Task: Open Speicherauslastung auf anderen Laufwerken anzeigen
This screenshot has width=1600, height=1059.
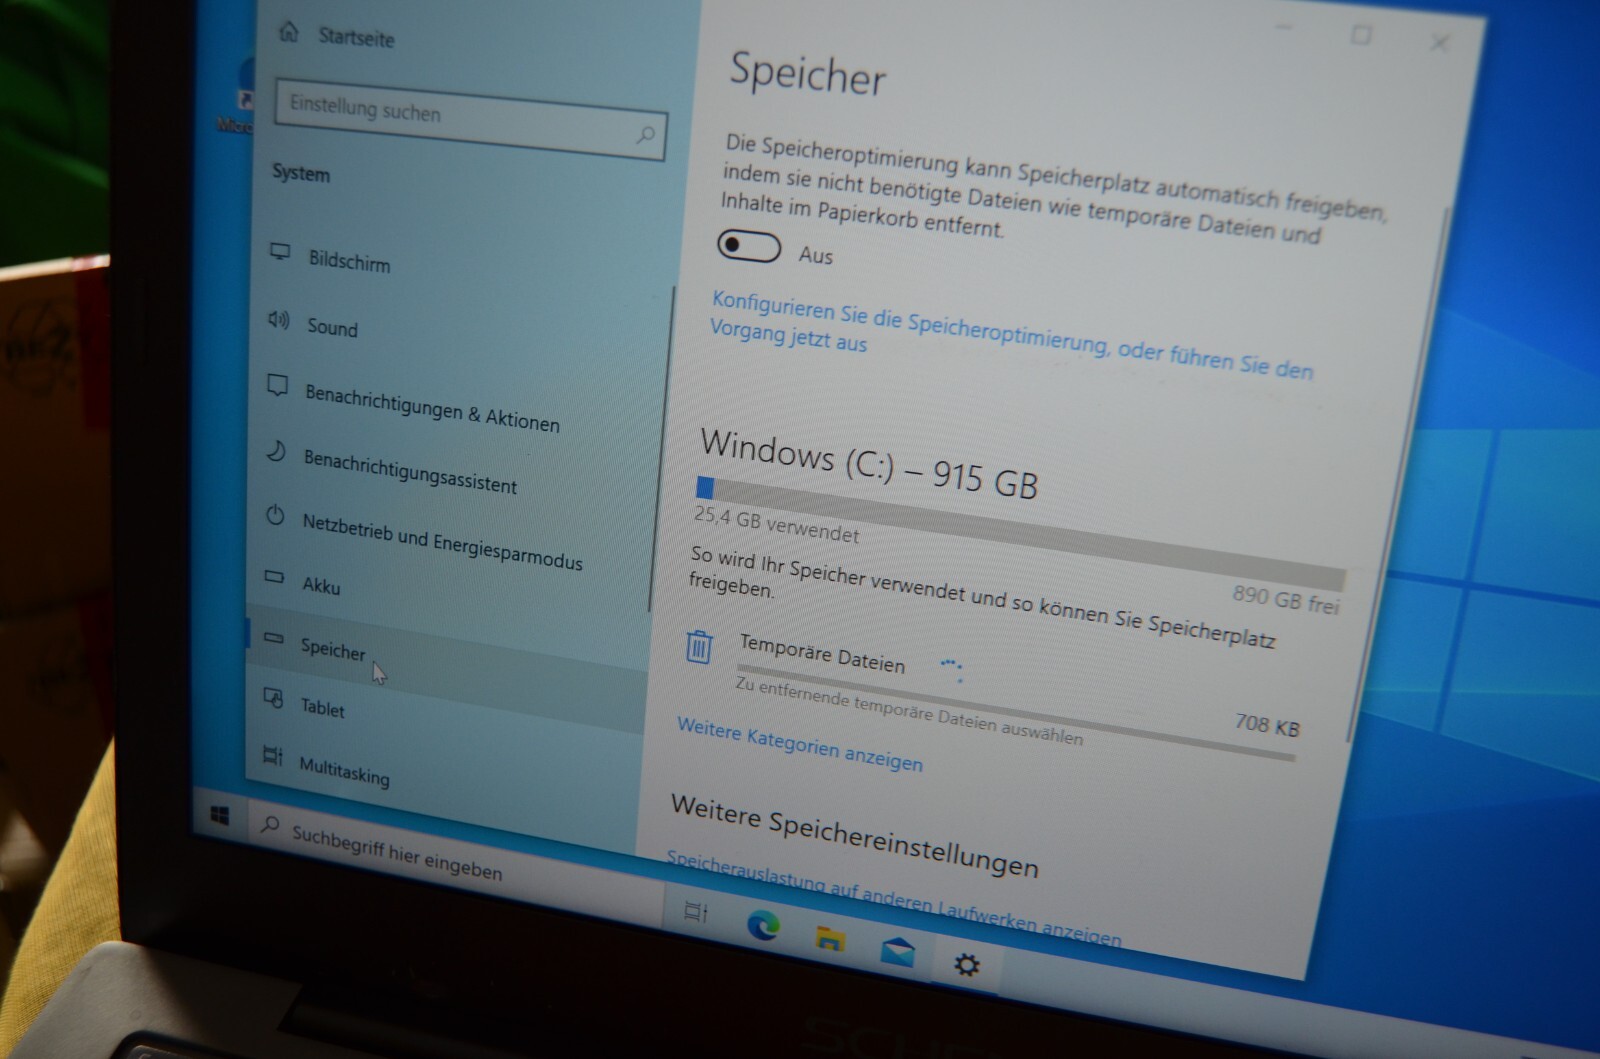Action: point(893,900)
